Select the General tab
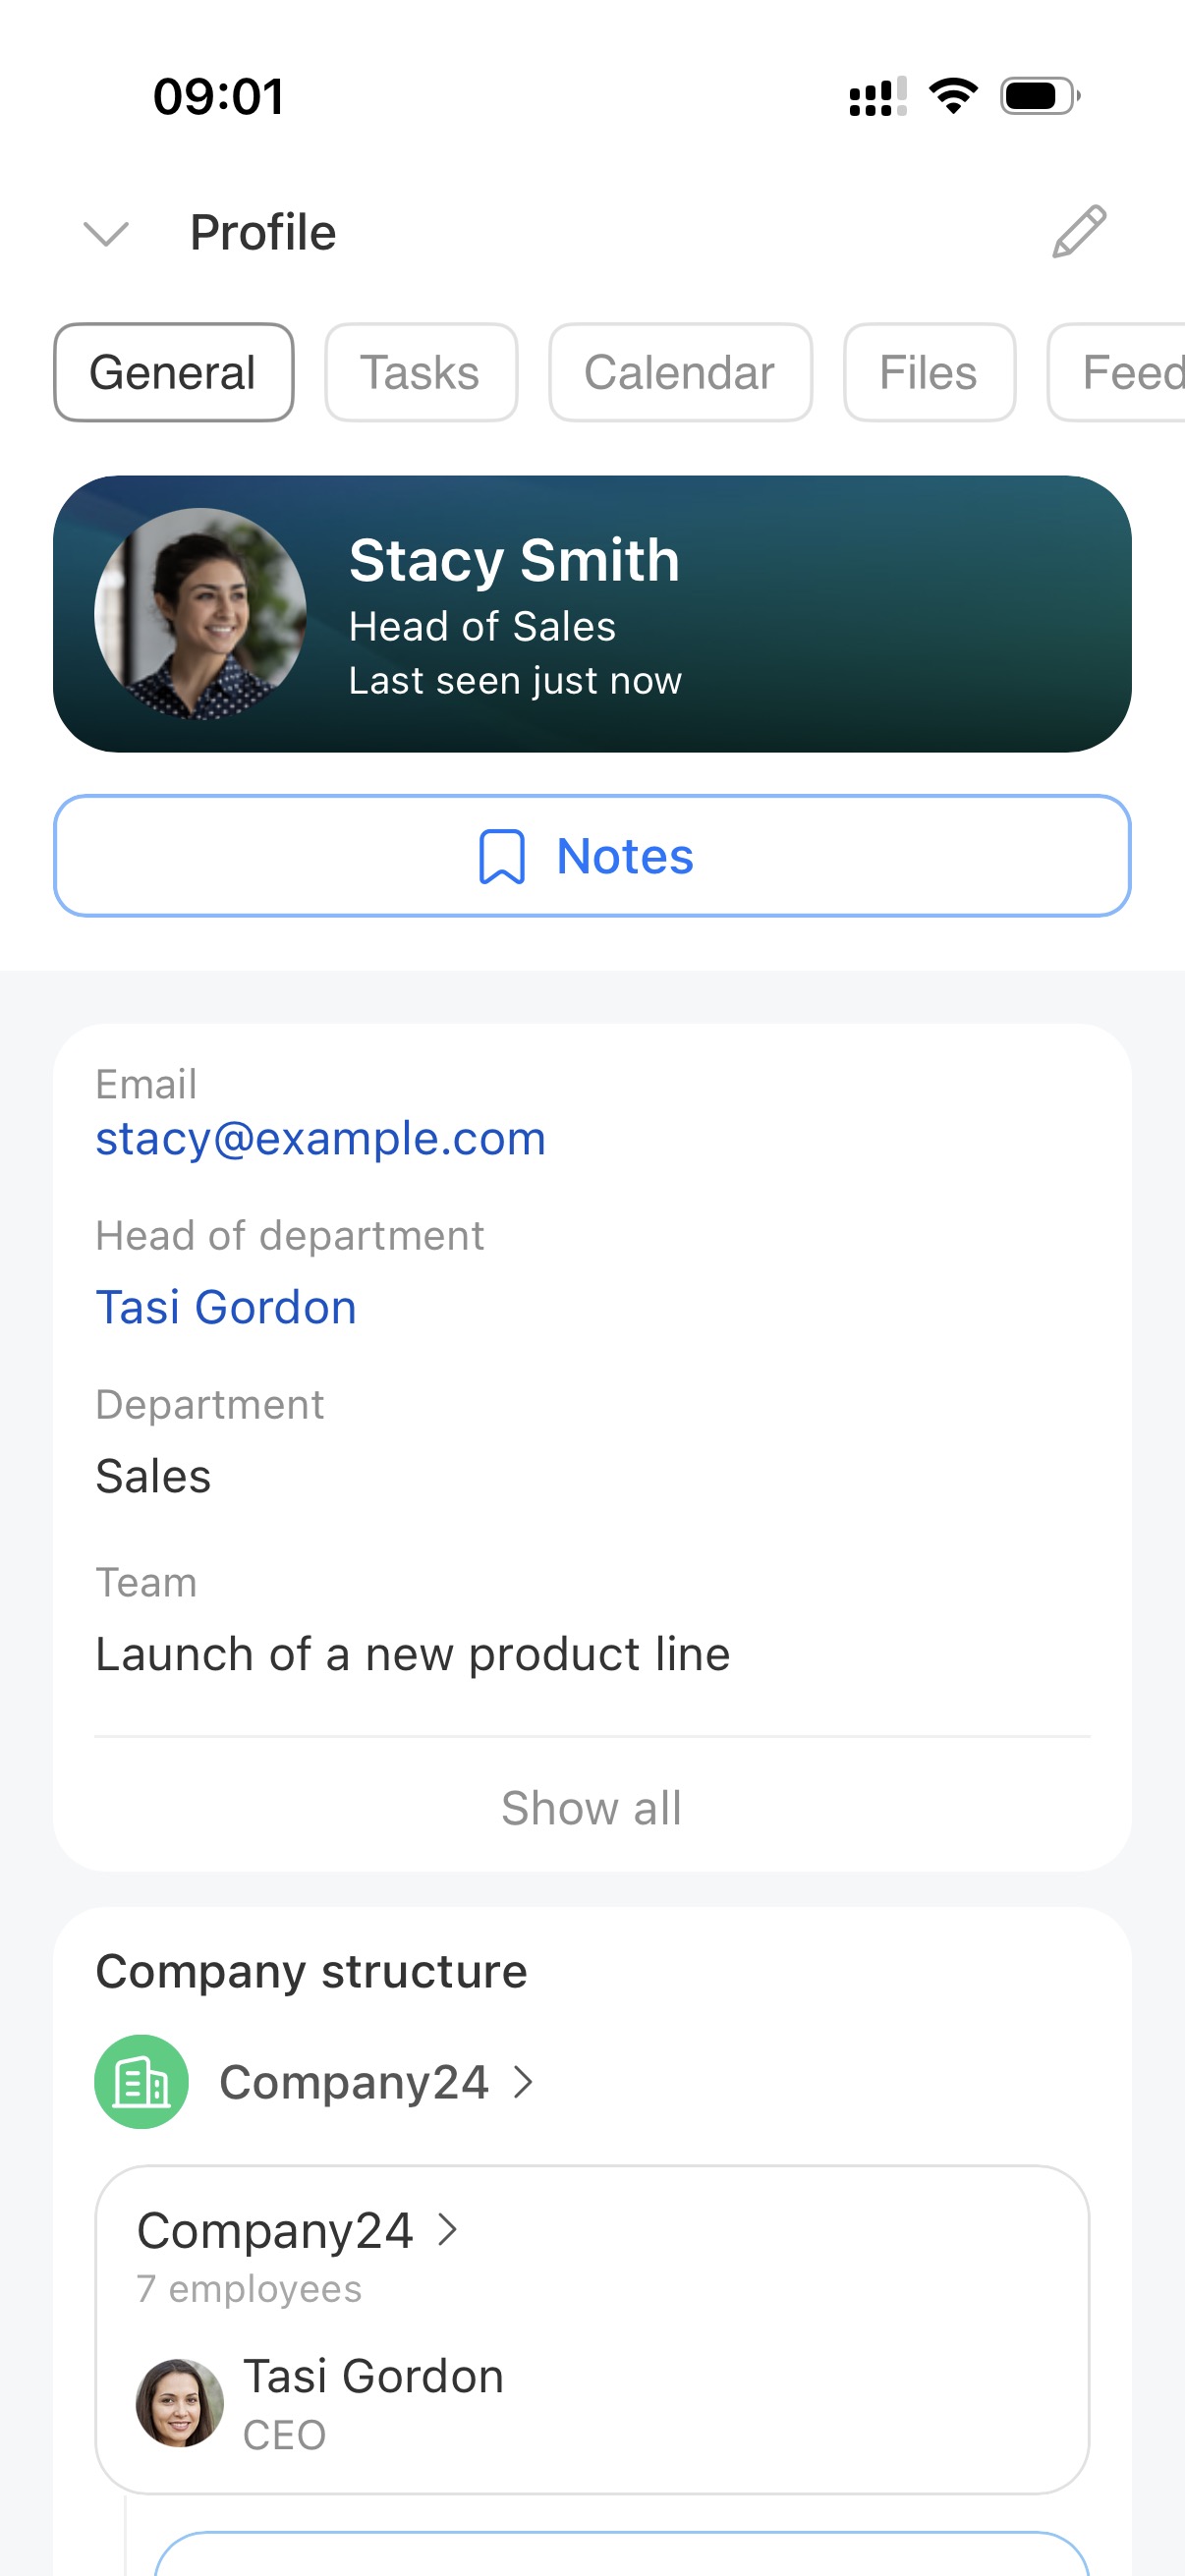The width and height of the screenshot is (1185, 2576). pos(173,373)
